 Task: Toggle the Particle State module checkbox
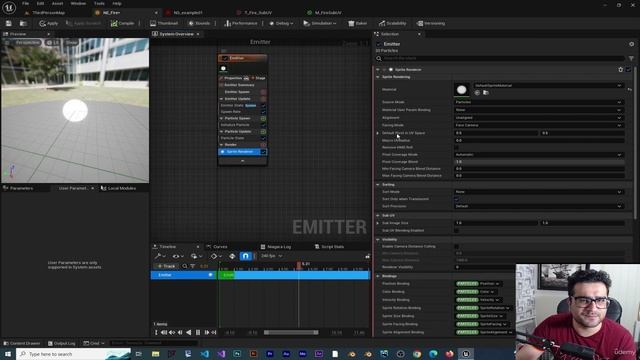coord(263,138)
